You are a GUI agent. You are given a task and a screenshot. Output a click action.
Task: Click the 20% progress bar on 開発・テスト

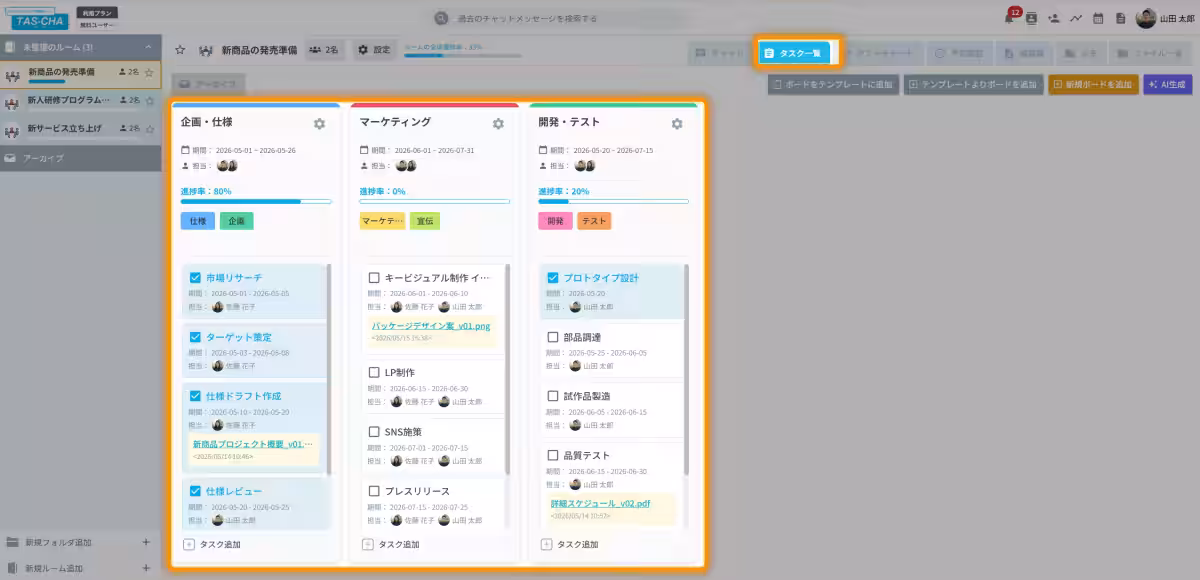tap(613, 201)
